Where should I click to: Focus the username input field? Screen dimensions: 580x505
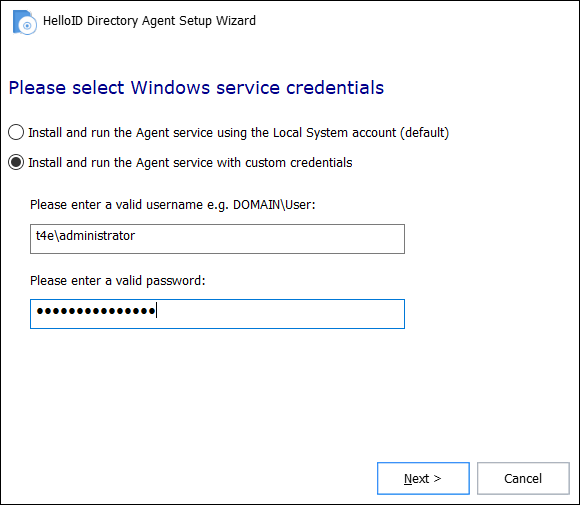click(x=218, y=239)
